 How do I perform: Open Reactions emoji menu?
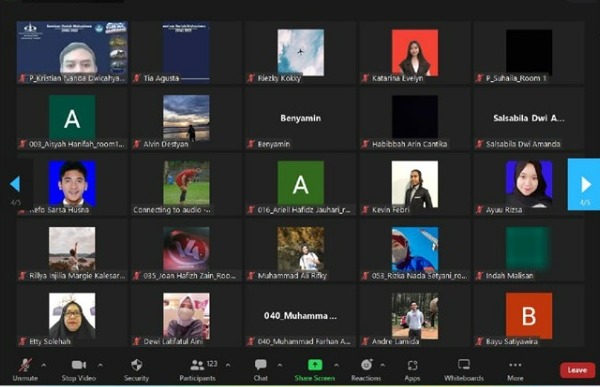tap(366, 370)
